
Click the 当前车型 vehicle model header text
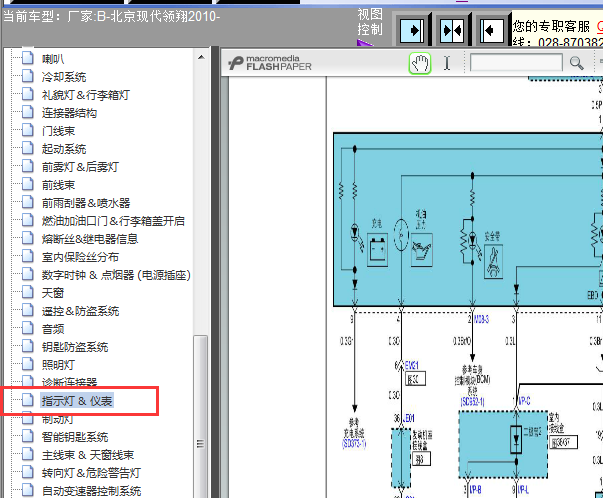point(111,17)
